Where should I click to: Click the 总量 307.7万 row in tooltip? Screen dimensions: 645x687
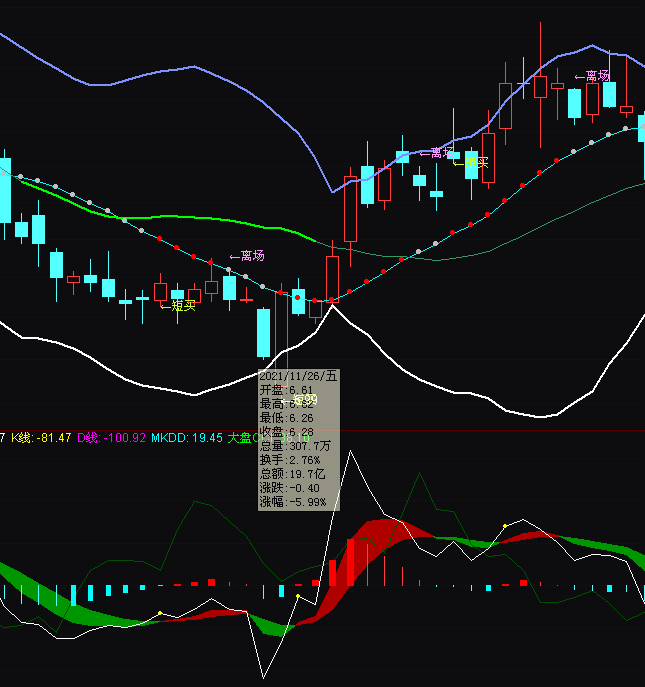tap(294, 446)
